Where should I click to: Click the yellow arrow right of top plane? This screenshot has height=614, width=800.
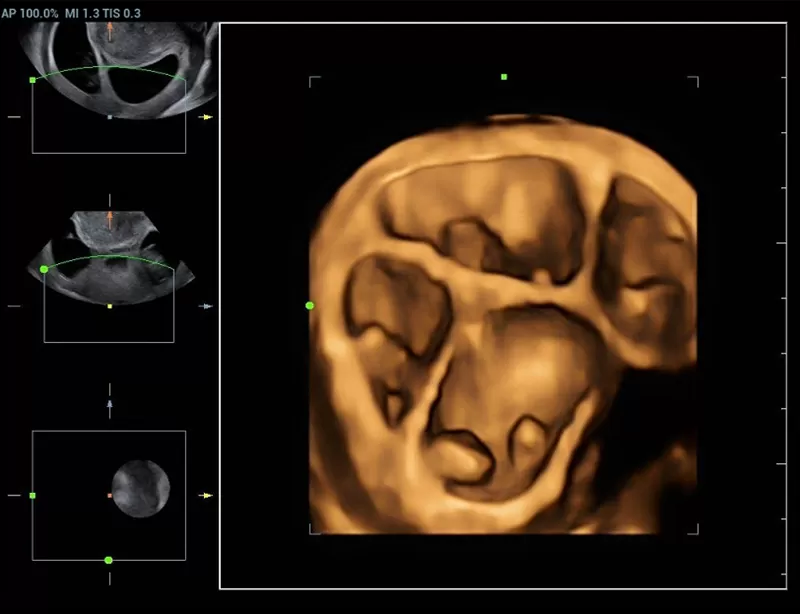[206, 117]
